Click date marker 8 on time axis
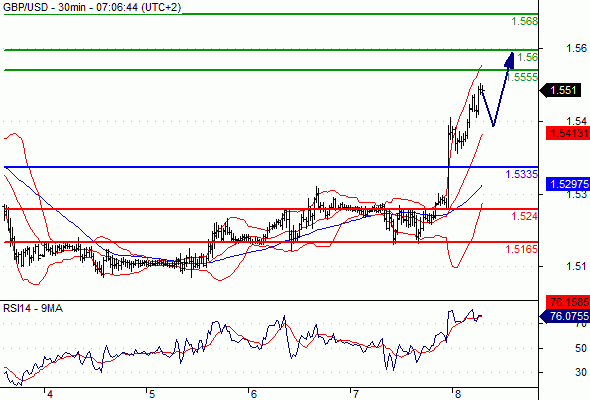This screenshot has height=400, width=590. tap(458, 394)
